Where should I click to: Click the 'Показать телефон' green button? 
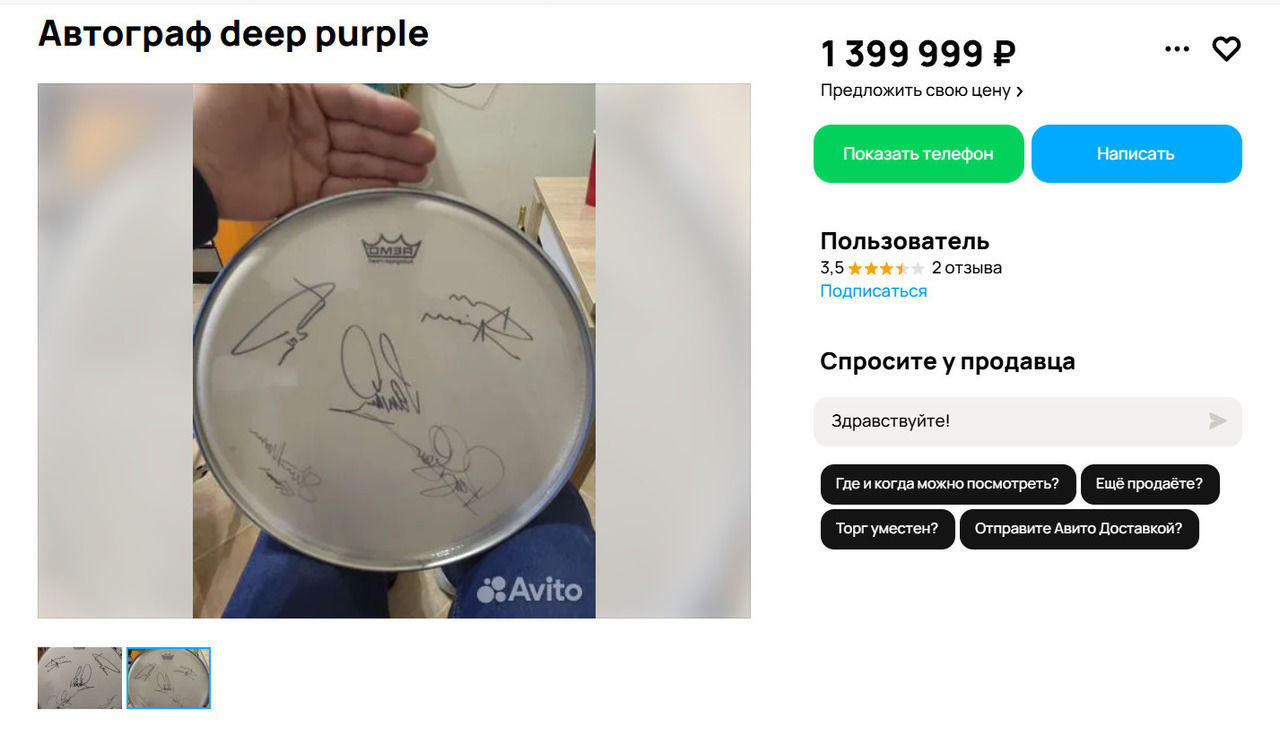click(918, 154)
